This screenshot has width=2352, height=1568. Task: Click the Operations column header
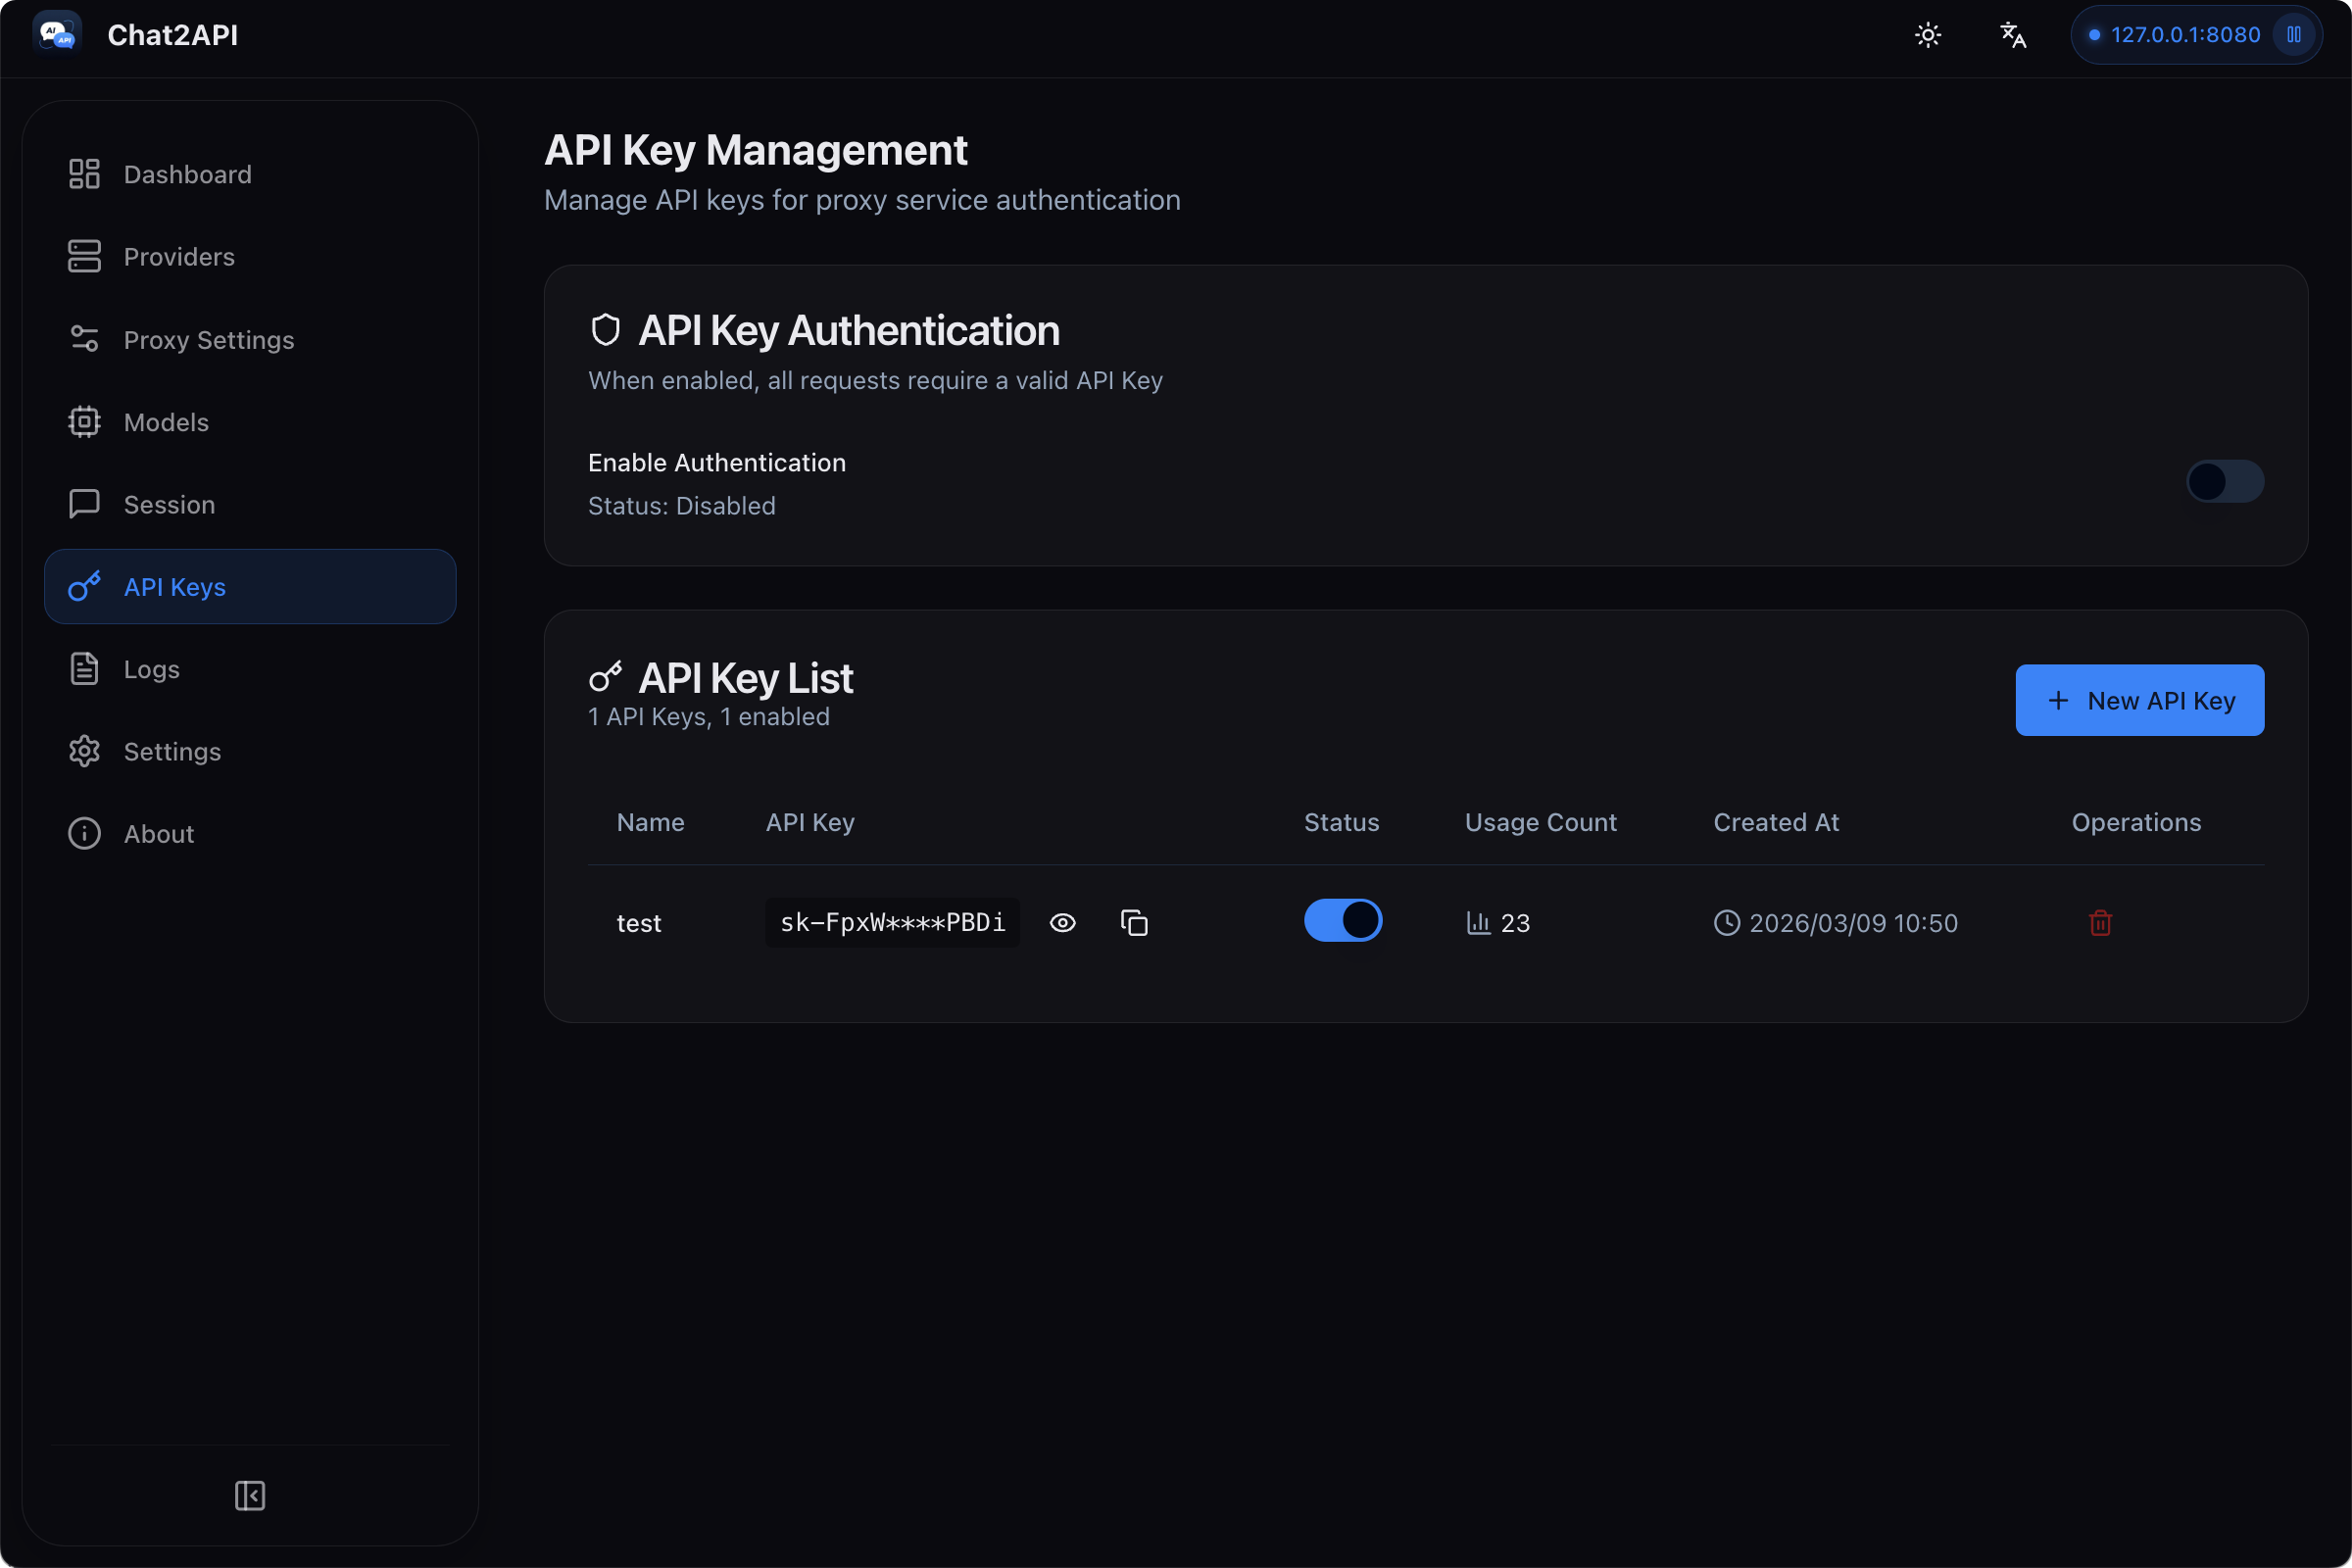pos(2136,822)
